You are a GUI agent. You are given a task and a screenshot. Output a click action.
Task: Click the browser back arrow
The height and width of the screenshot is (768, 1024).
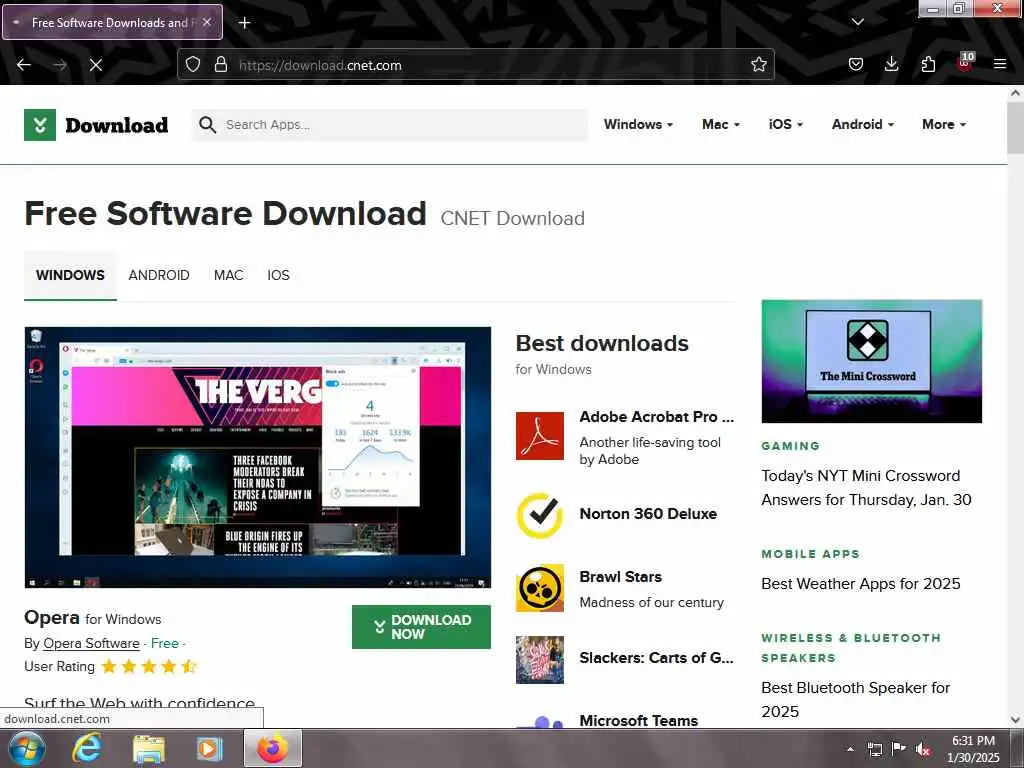coord(24,65)
